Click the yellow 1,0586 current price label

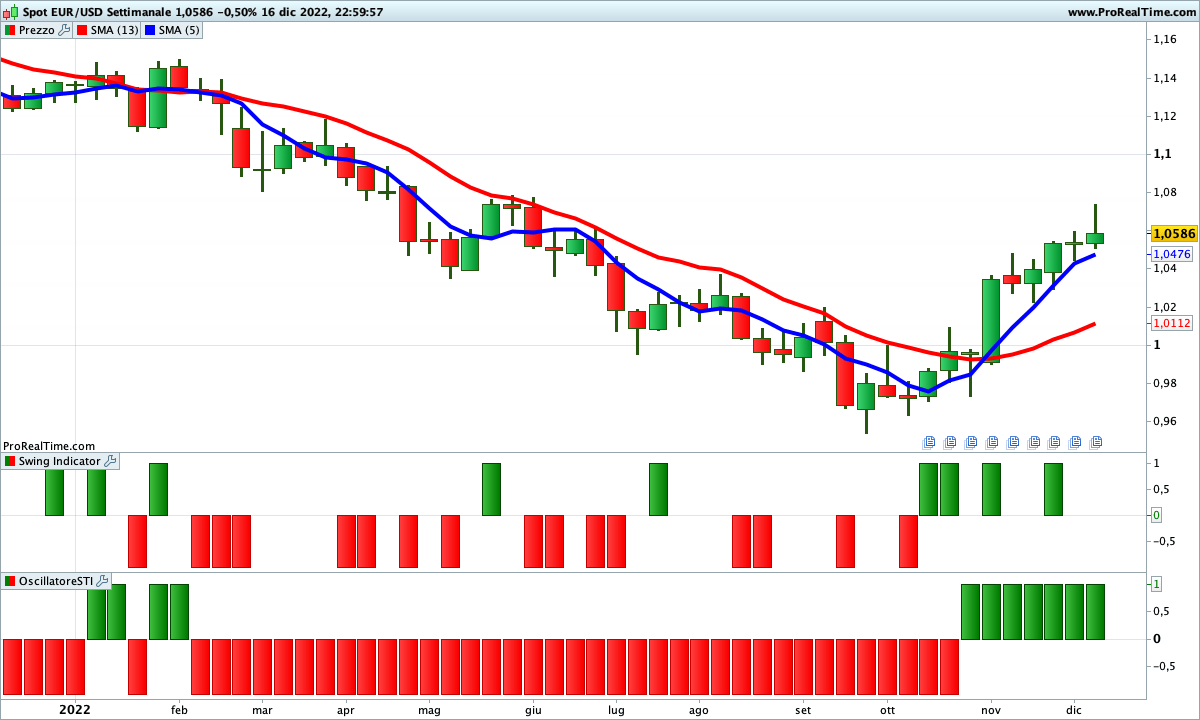[x=1172, y=233]
